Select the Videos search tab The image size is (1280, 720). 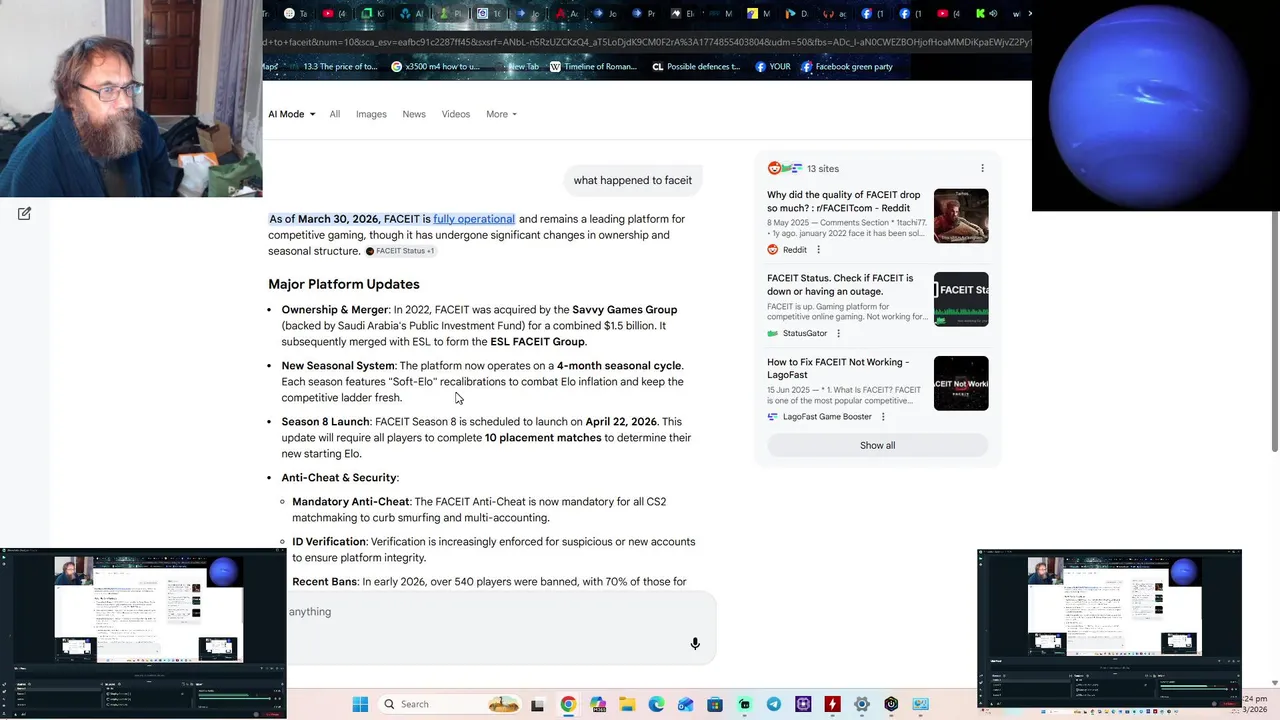coord(456,114)
